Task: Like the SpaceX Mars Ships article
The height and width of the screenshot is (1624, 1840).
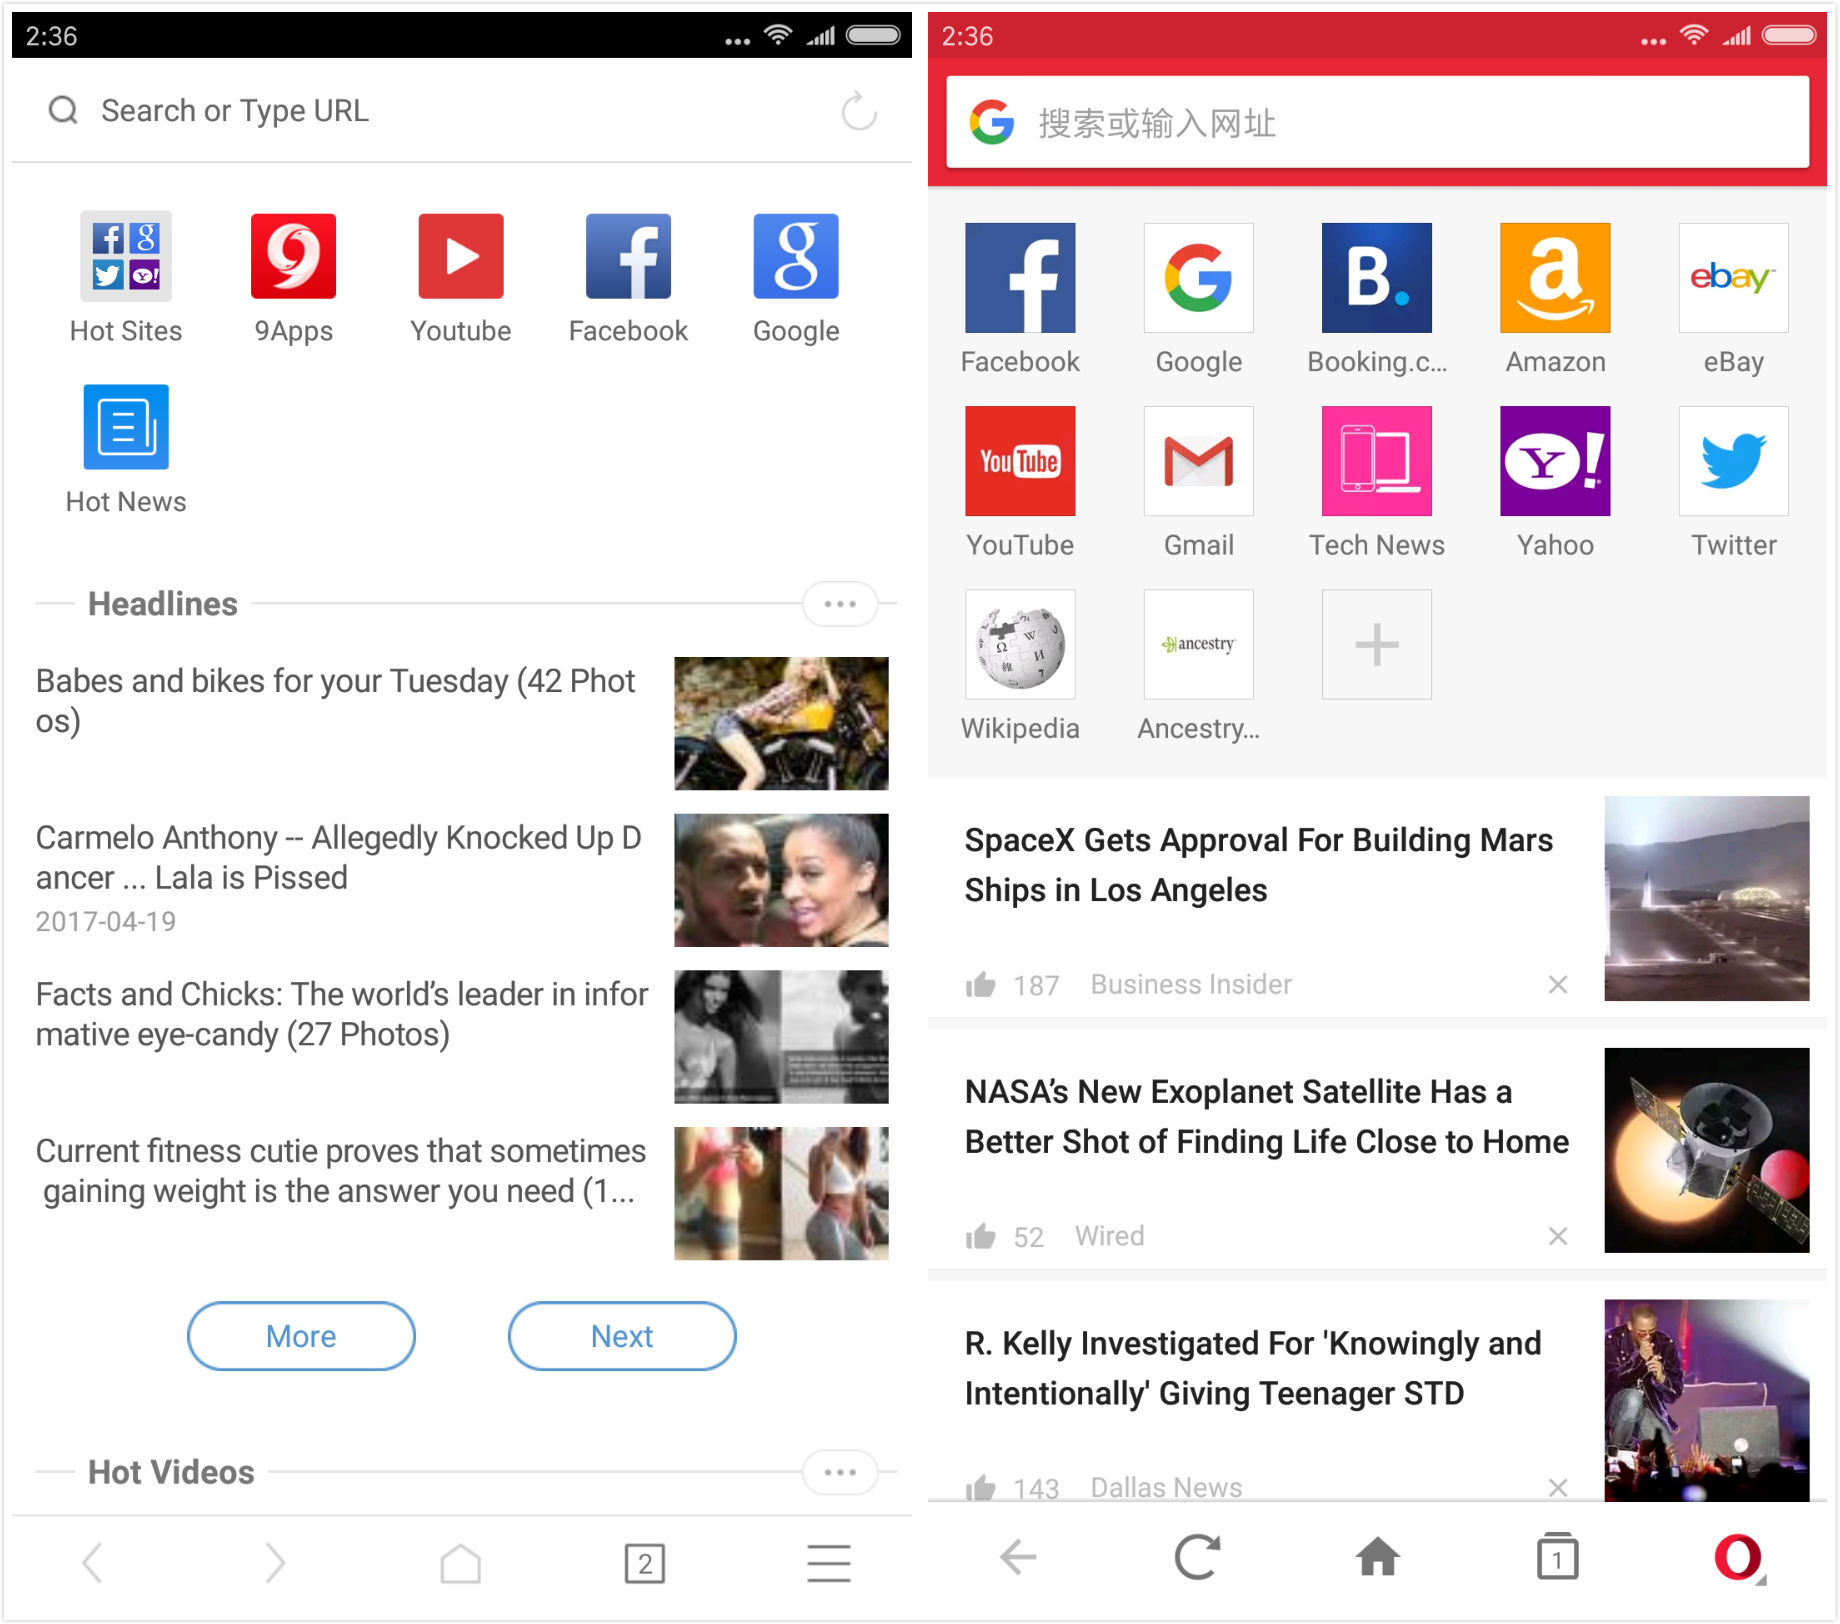Action: pyautogui.click(x=981, y=985)
